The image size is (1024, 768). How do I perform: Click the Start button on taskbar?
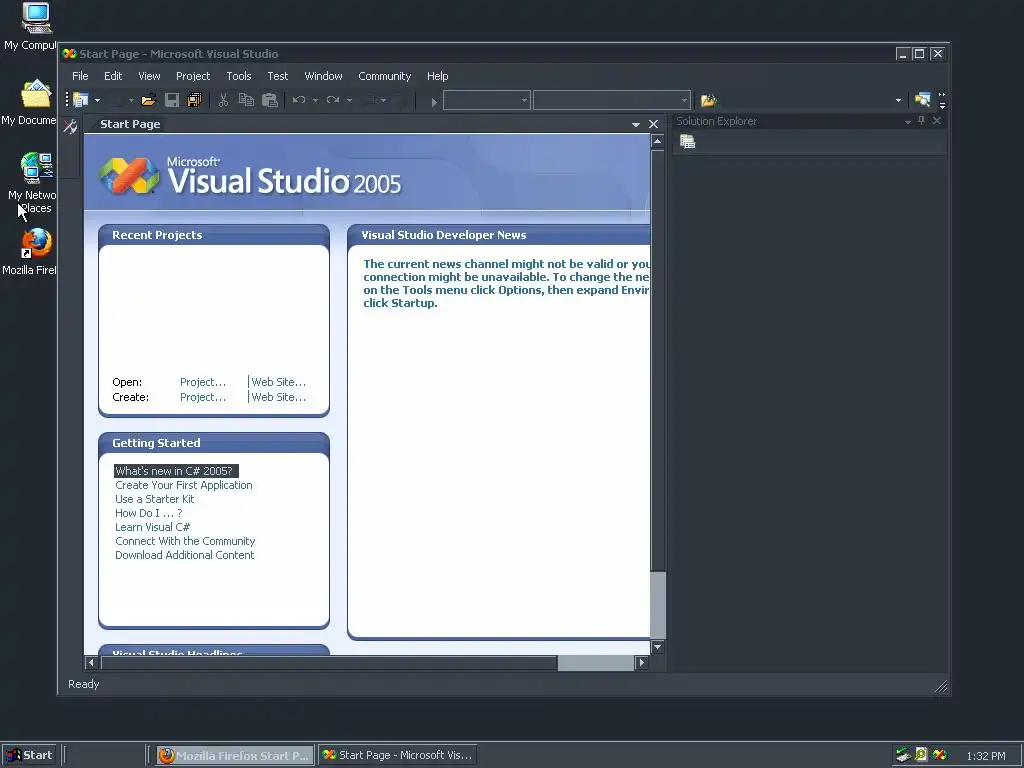29,755
